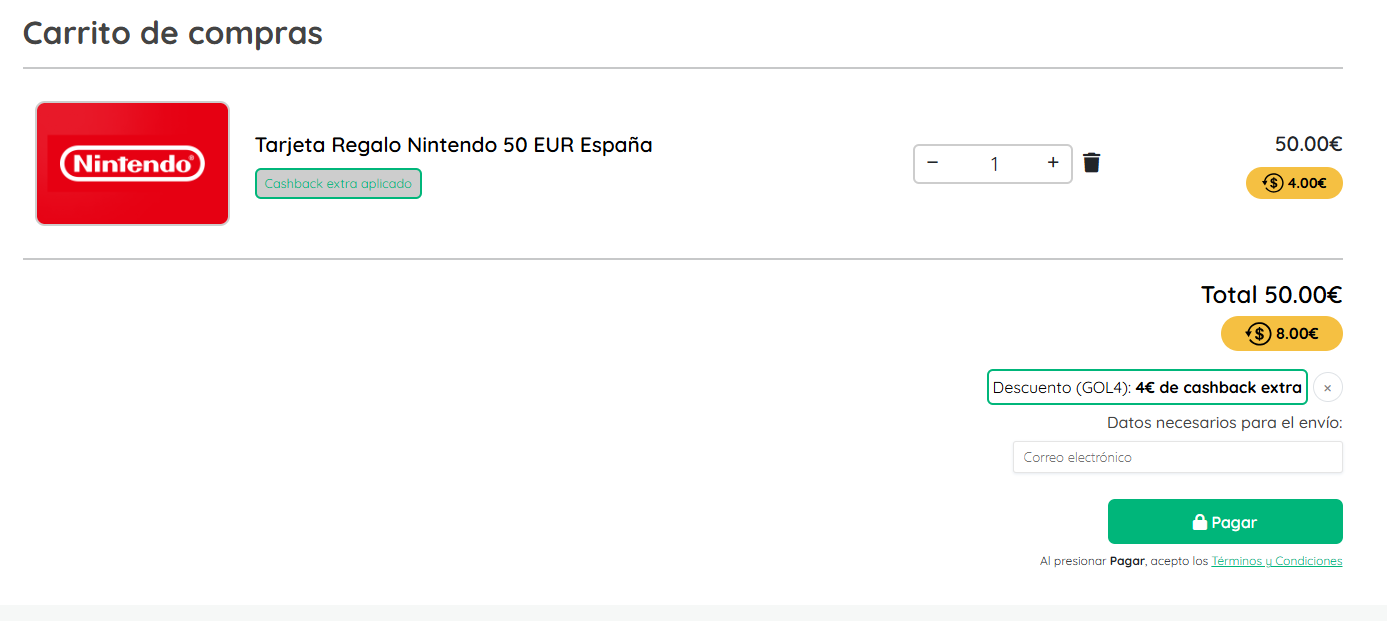Viewport: 1387px width, 621px height.
Task: Click the cashback coin icon beside 4.00€
Action: point(1273,183)
